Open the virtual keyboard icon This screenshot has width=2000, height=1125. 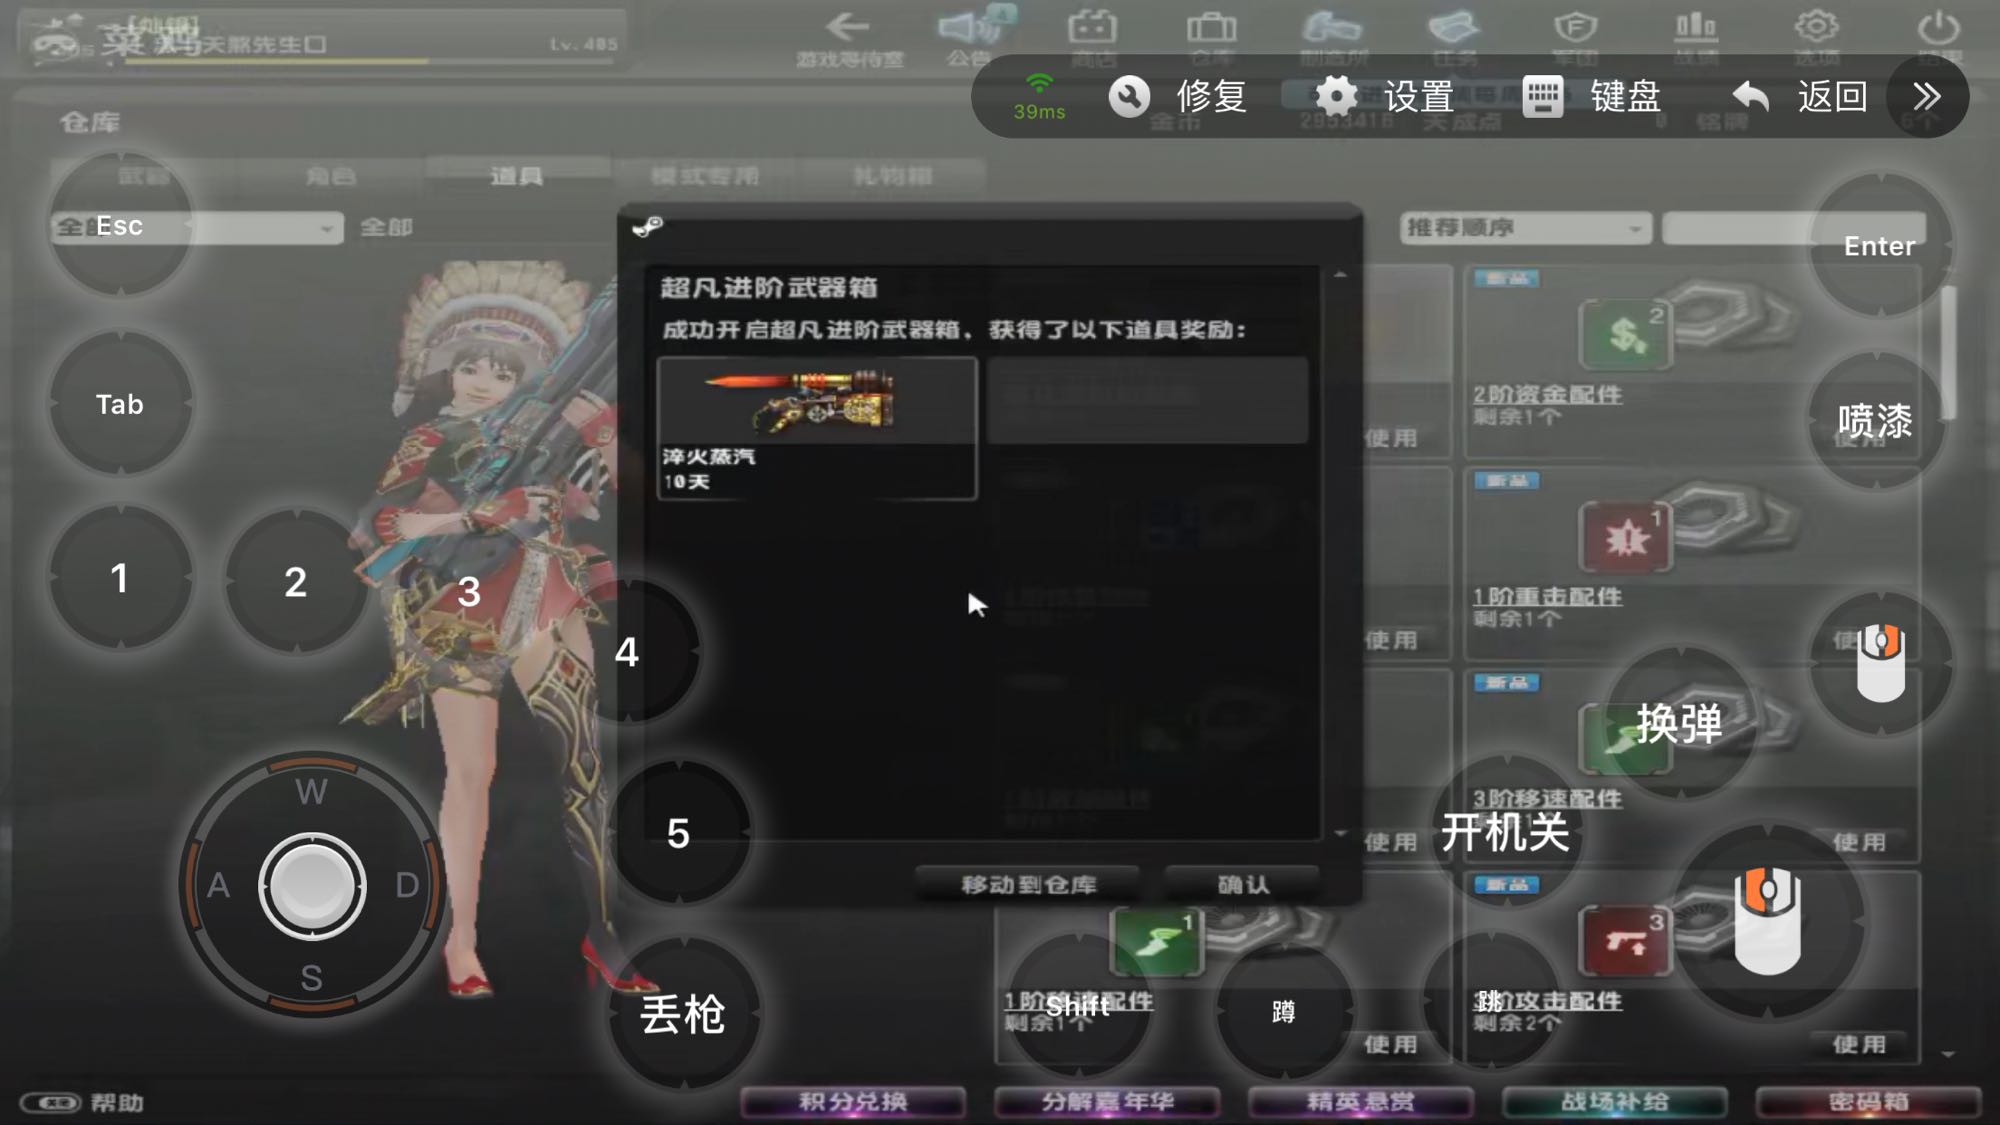pos(1542,97)
